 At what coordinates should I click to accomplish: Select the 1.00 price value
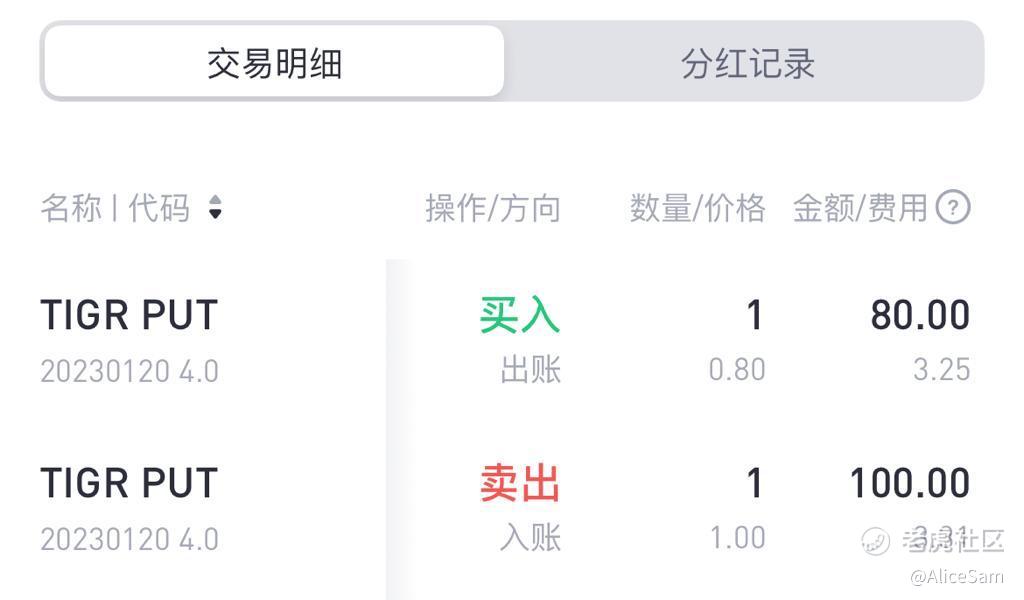point(737,538)
